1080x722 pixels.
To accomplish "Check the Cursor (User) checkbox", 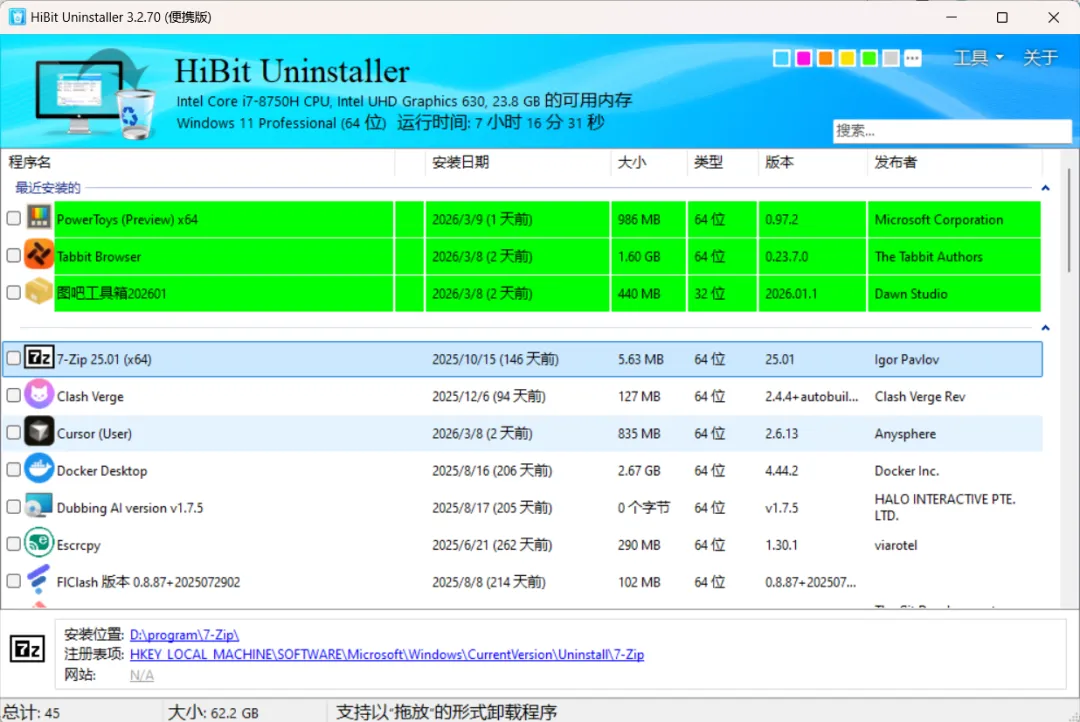I will (14, 433).
